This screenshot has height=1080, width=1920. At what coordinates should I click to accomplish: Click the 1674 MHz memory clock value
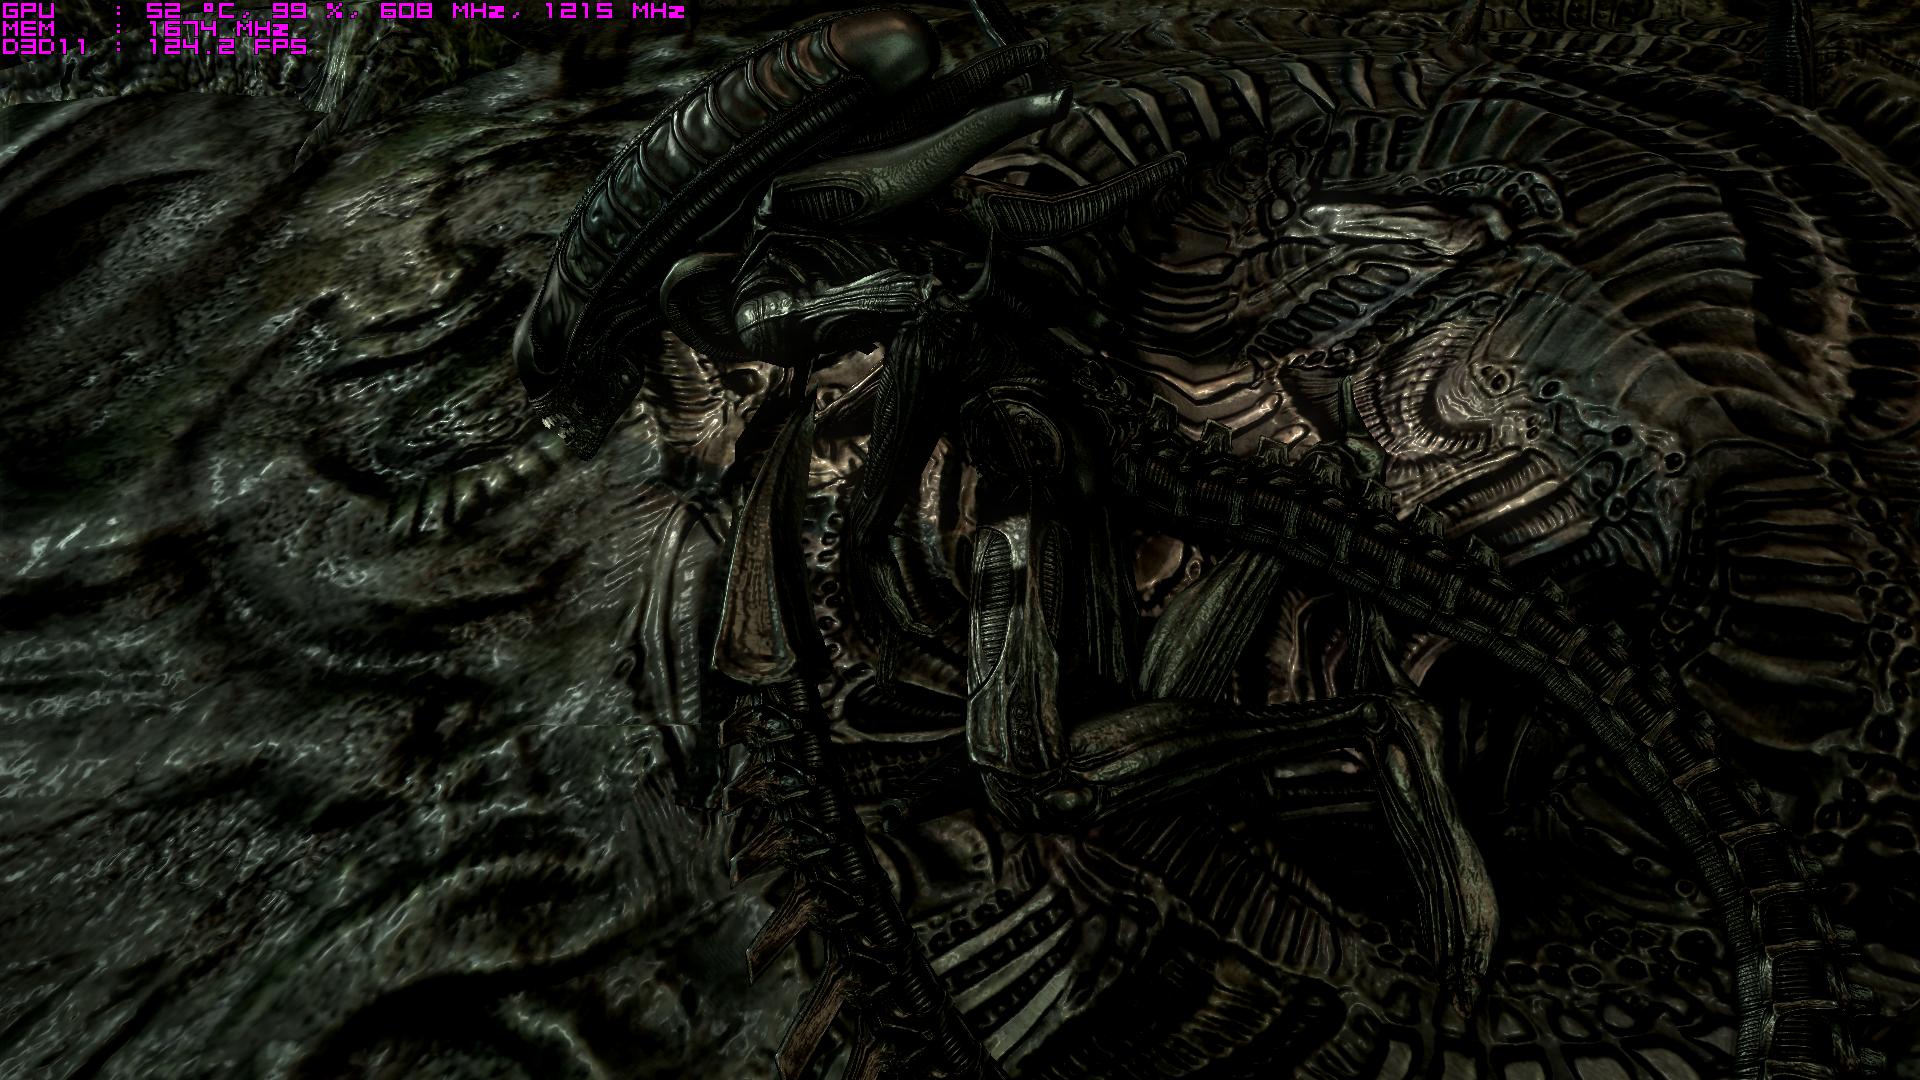[218, 29]
